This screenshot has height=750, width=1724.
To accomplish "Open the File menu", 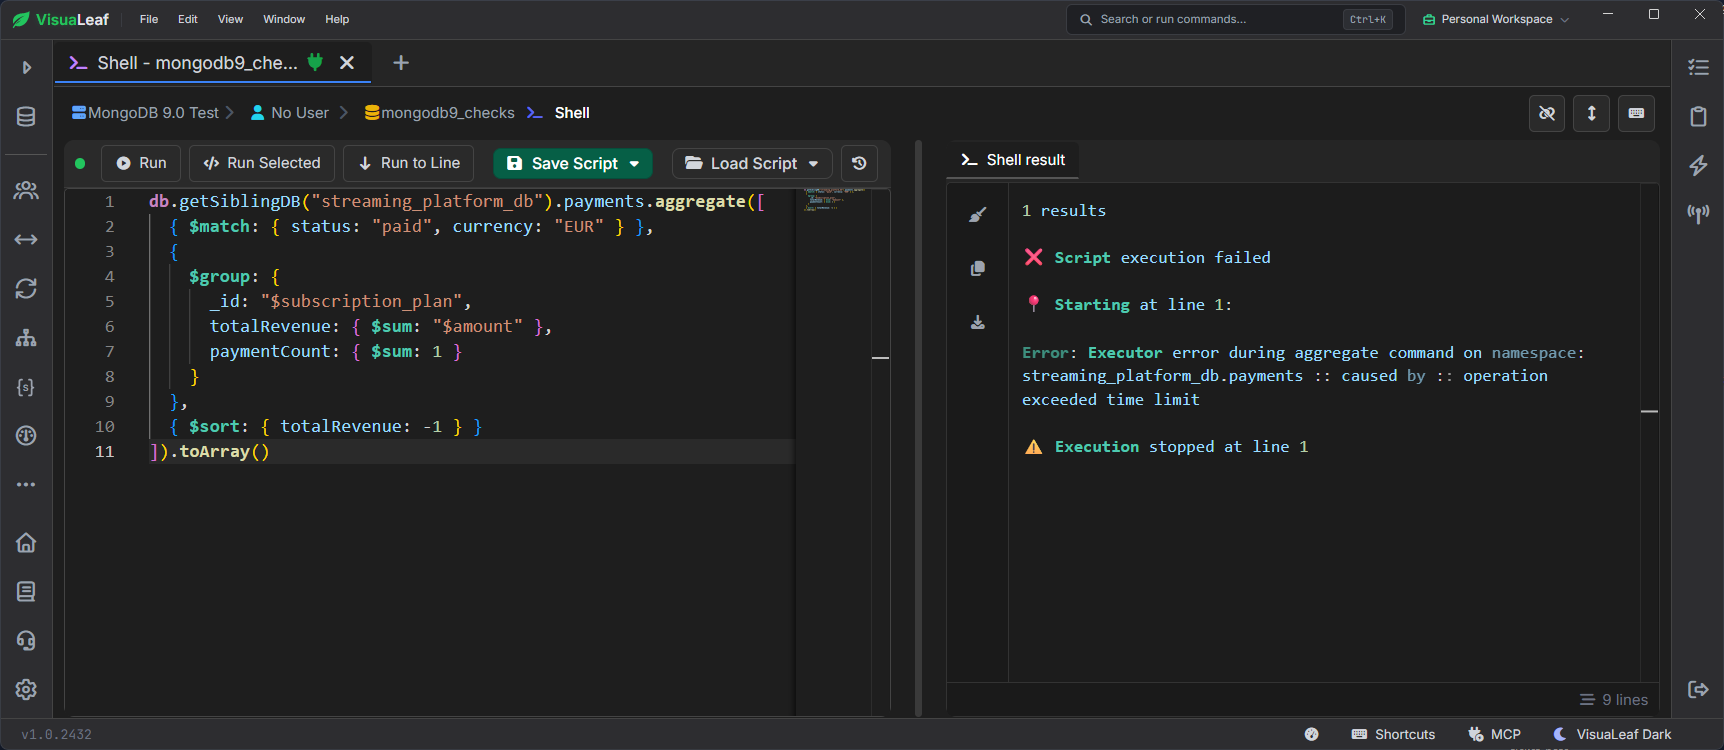I will click(x=149, y=19).
